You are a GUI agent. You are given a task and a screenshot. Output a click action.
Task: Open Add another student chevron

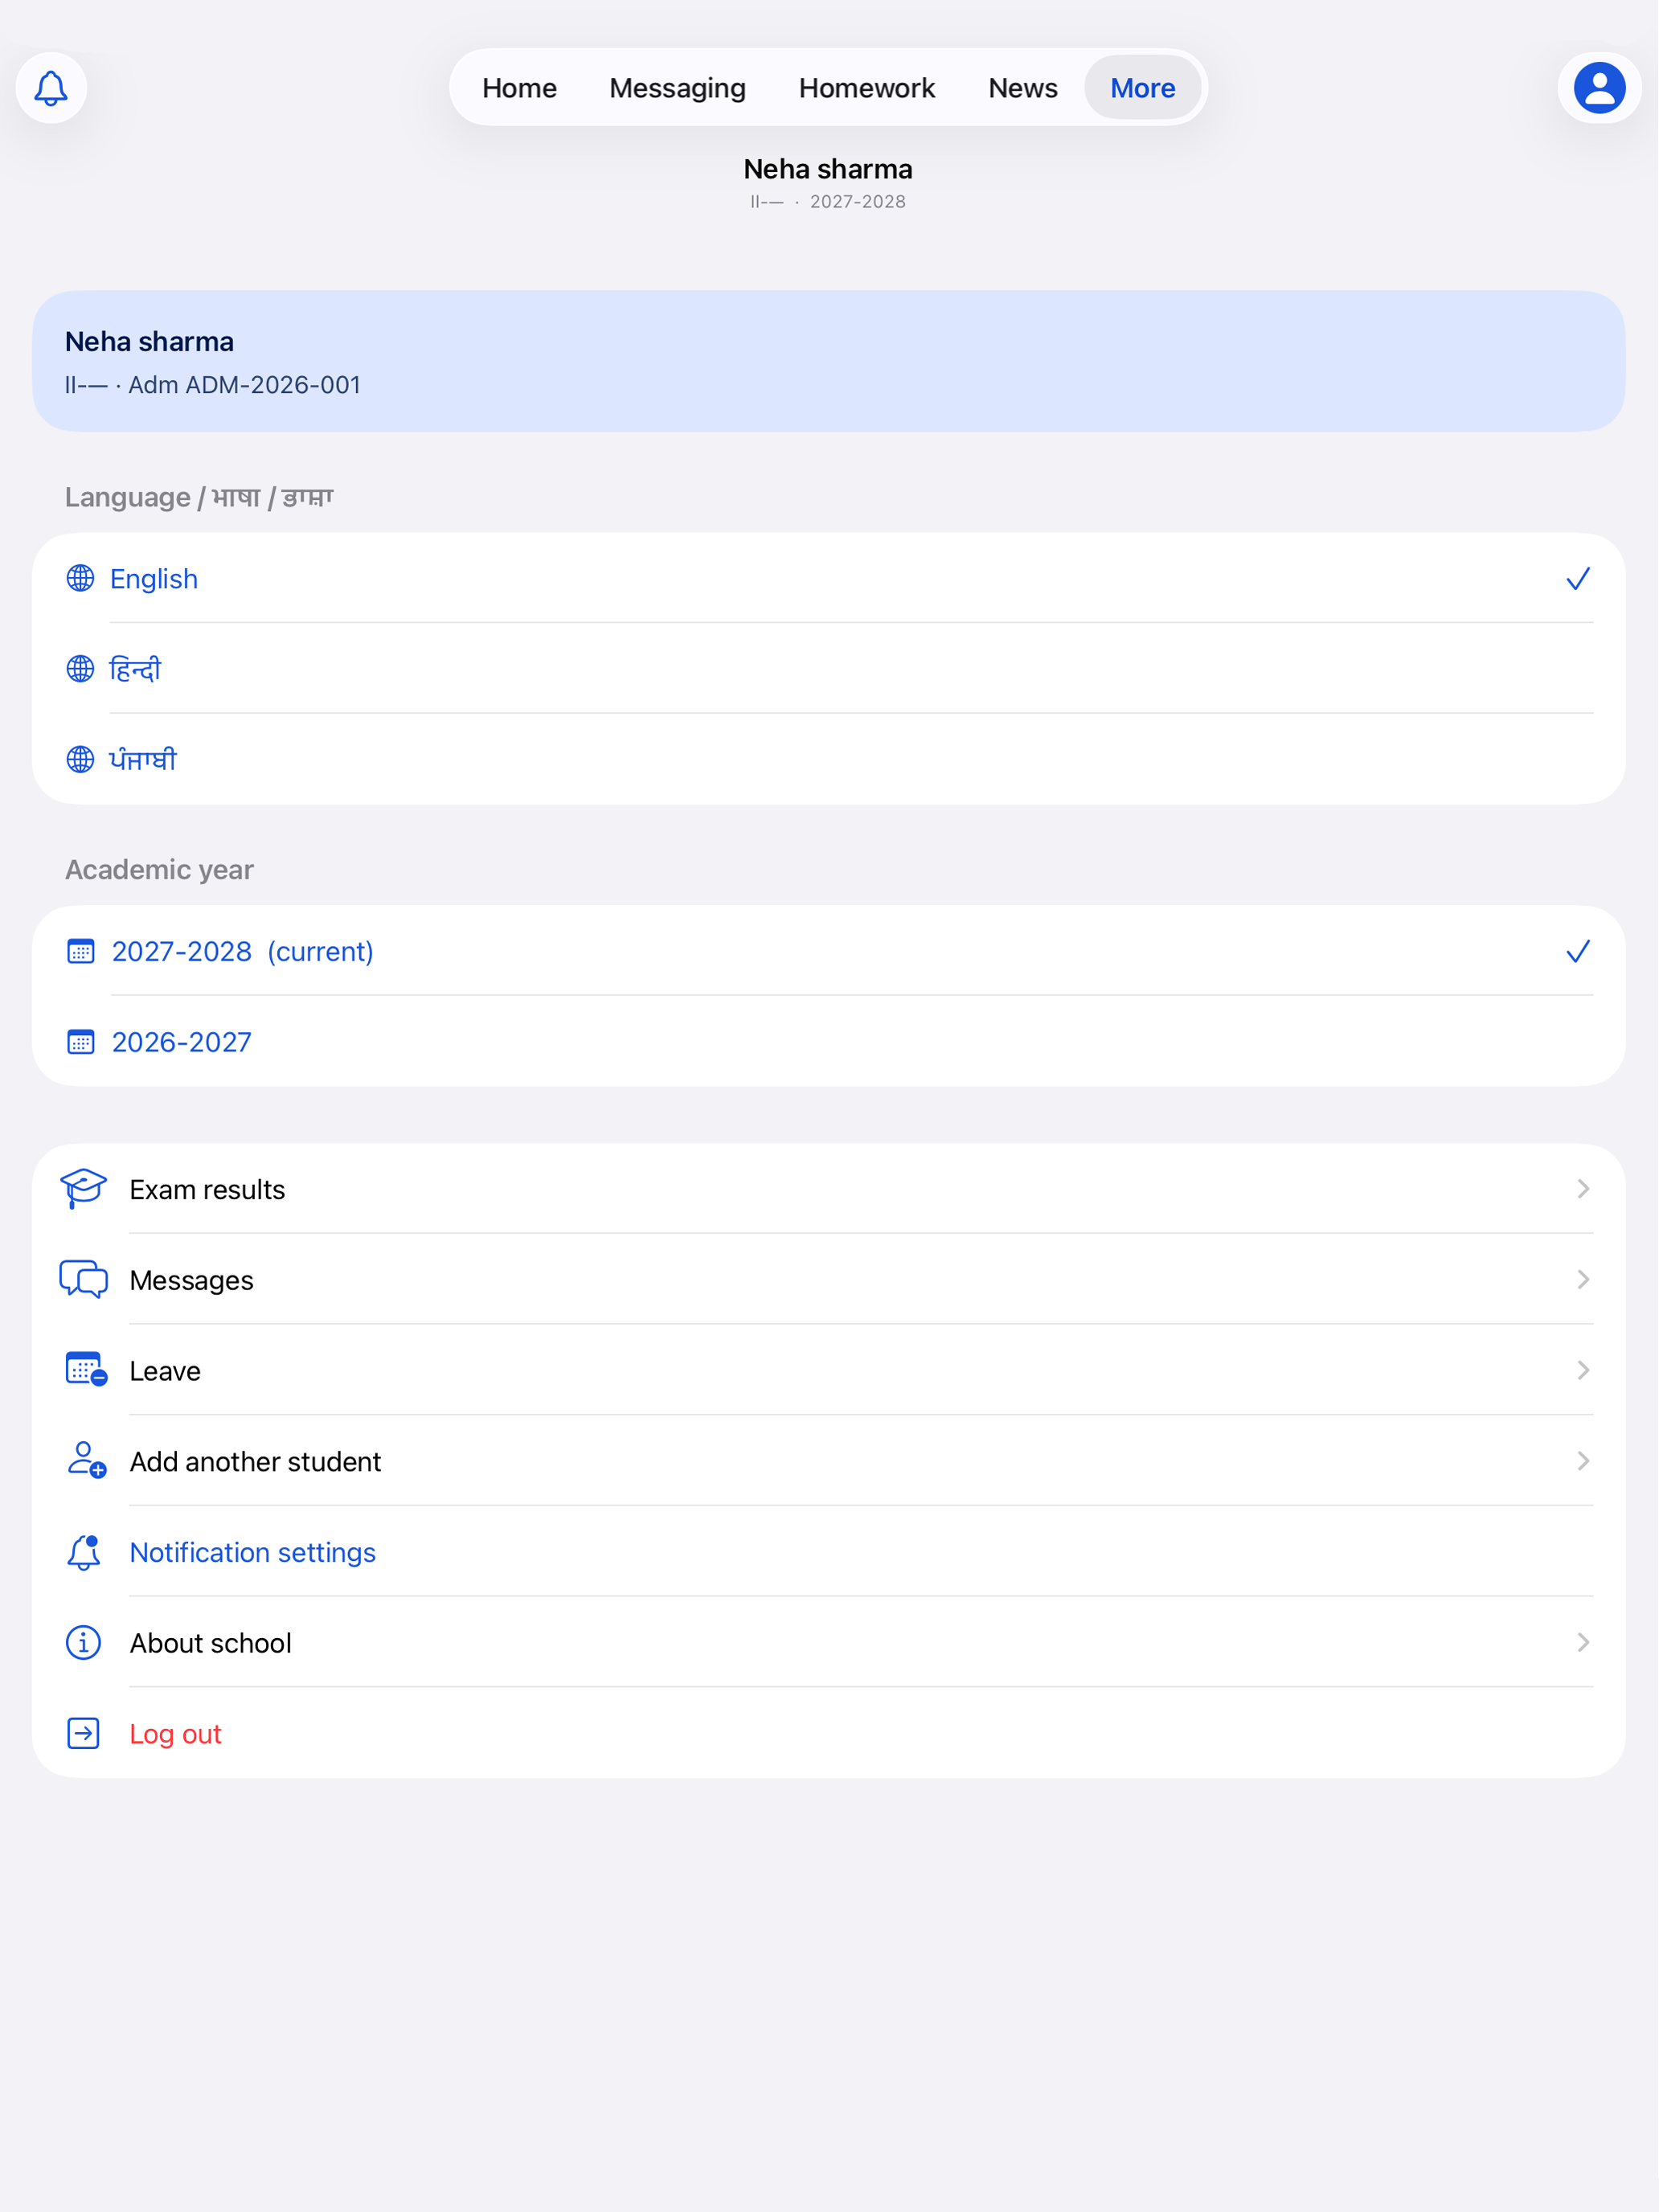coord(1583,1461)
